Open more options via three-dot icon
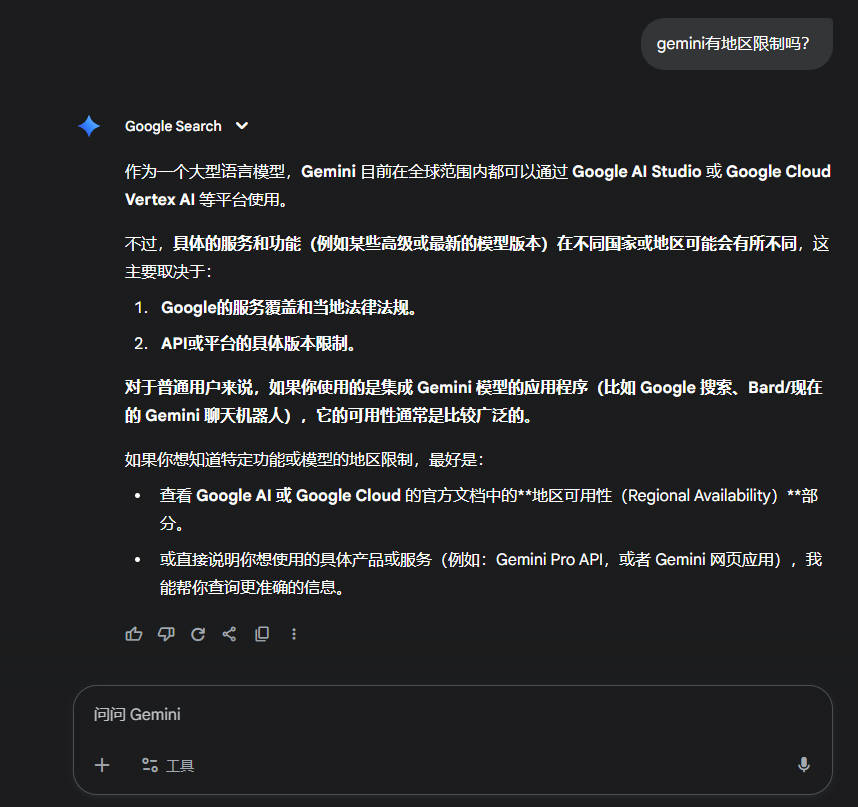This screenshot has height=807, width=858. coord(294,634)
